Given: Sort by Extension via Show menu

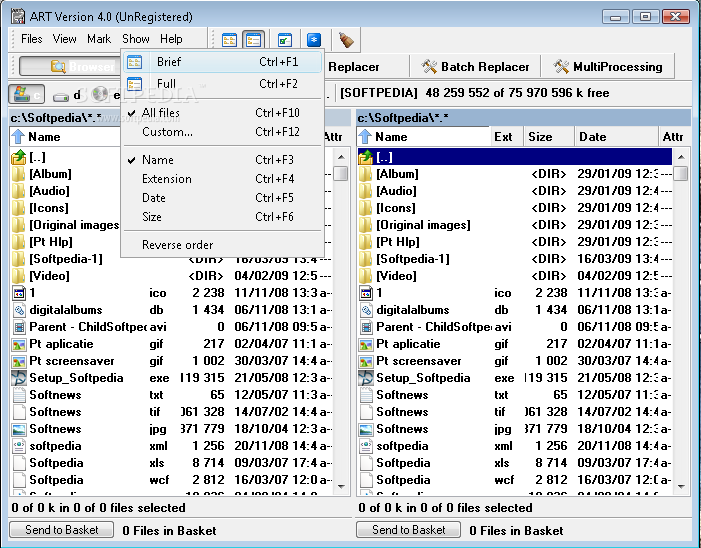Looking at the screenshot, I should [222, 179].
